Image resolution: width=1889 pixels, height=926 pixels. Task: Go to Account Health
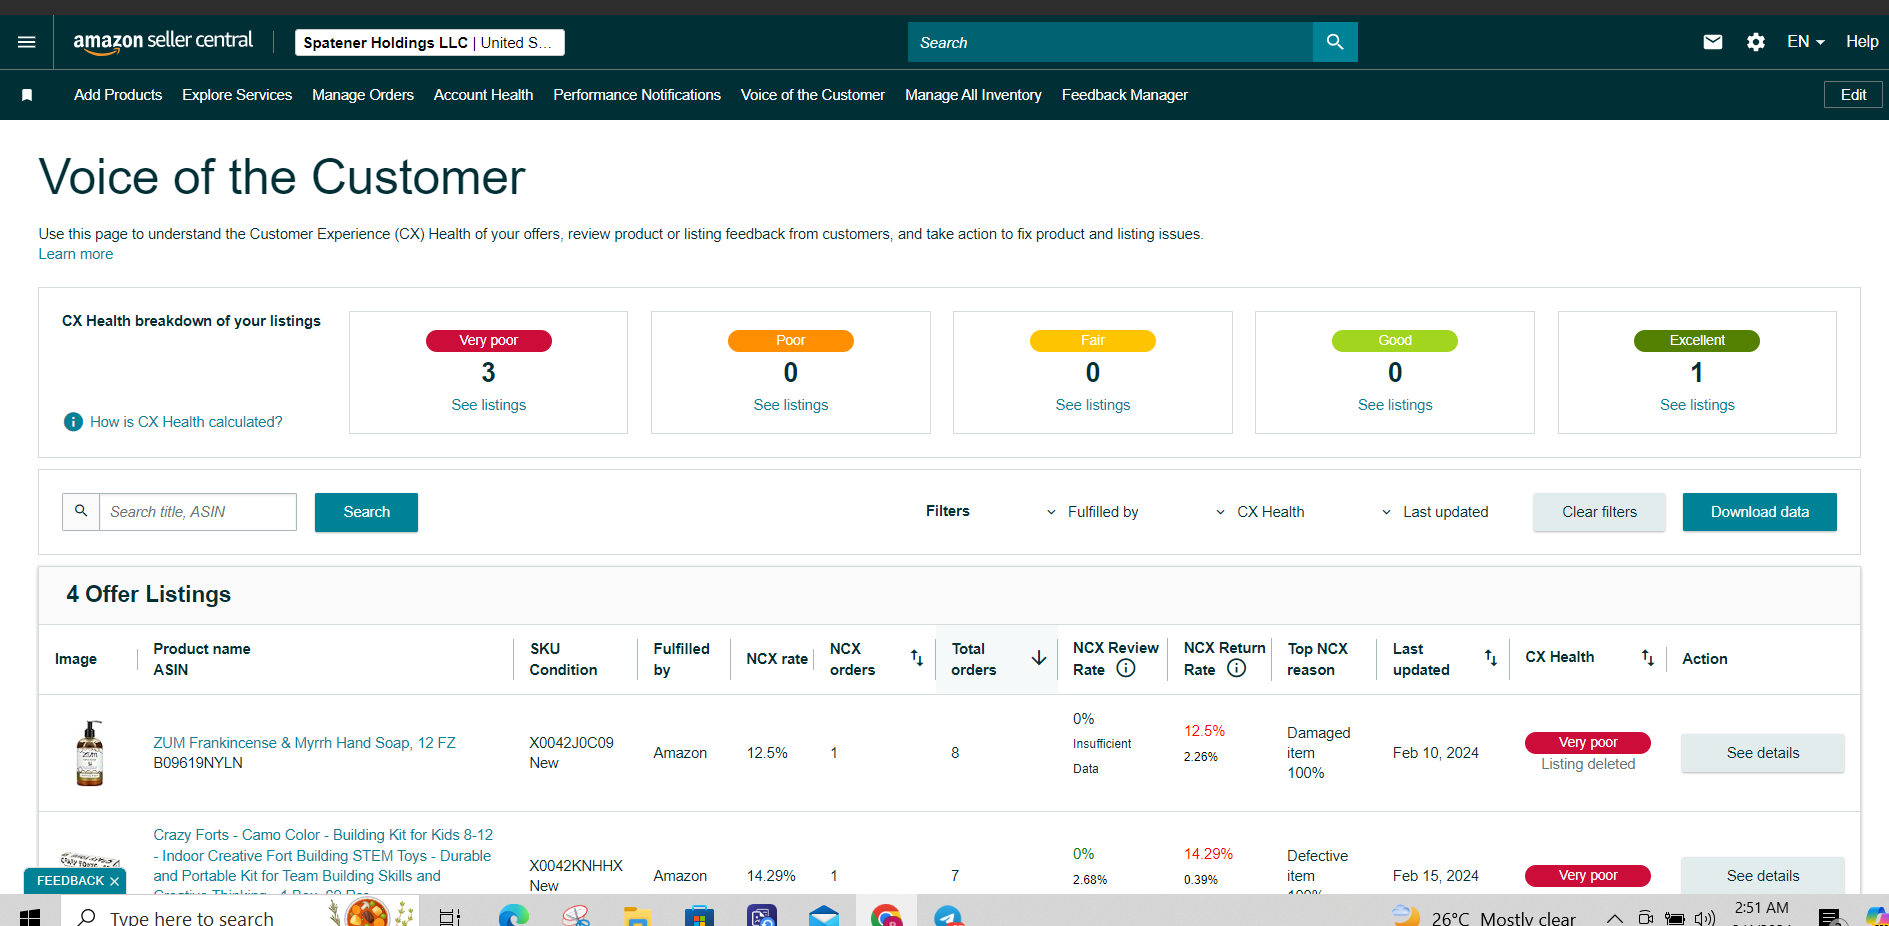(483, 95)
